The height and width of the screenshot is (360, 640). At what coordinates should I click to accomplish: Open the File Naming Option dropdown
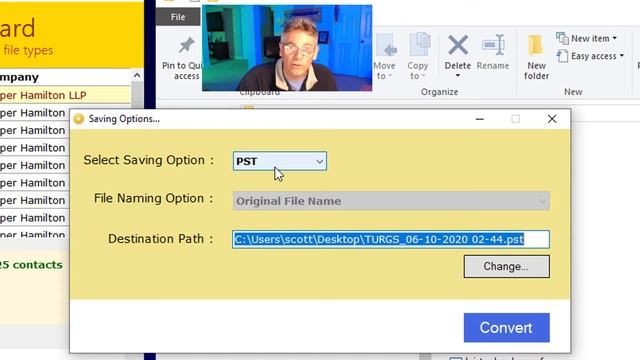(x=391, y=201)
